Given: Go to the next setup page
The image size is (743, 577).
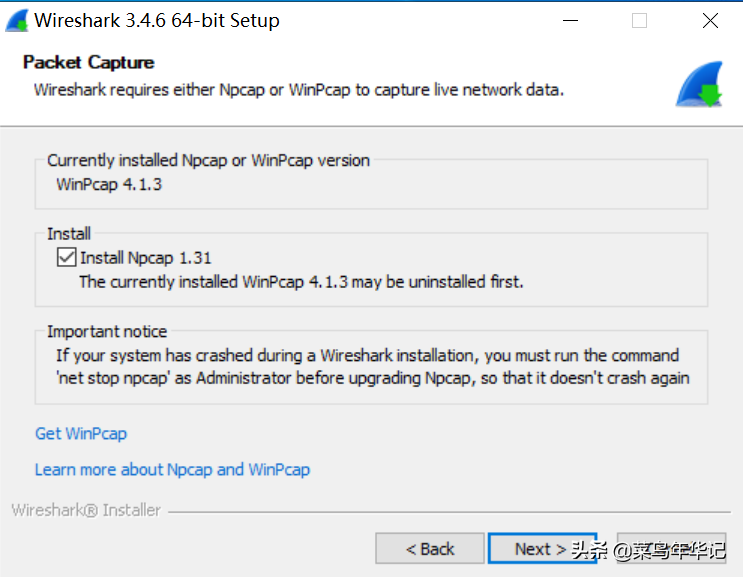Looking at the screenshot, I should pos(542,549).
